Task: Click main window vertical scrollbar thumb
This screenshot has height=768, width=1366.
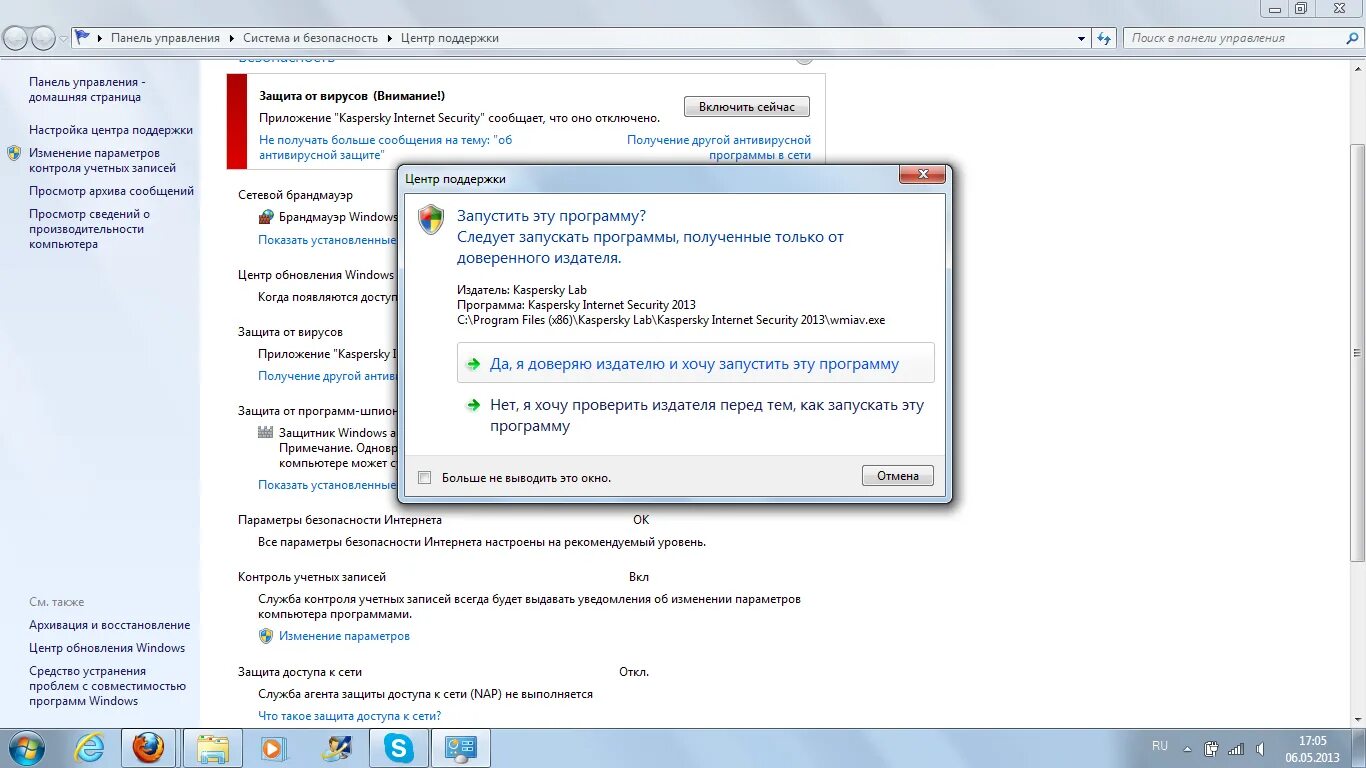Action: tap(1357, 353)
